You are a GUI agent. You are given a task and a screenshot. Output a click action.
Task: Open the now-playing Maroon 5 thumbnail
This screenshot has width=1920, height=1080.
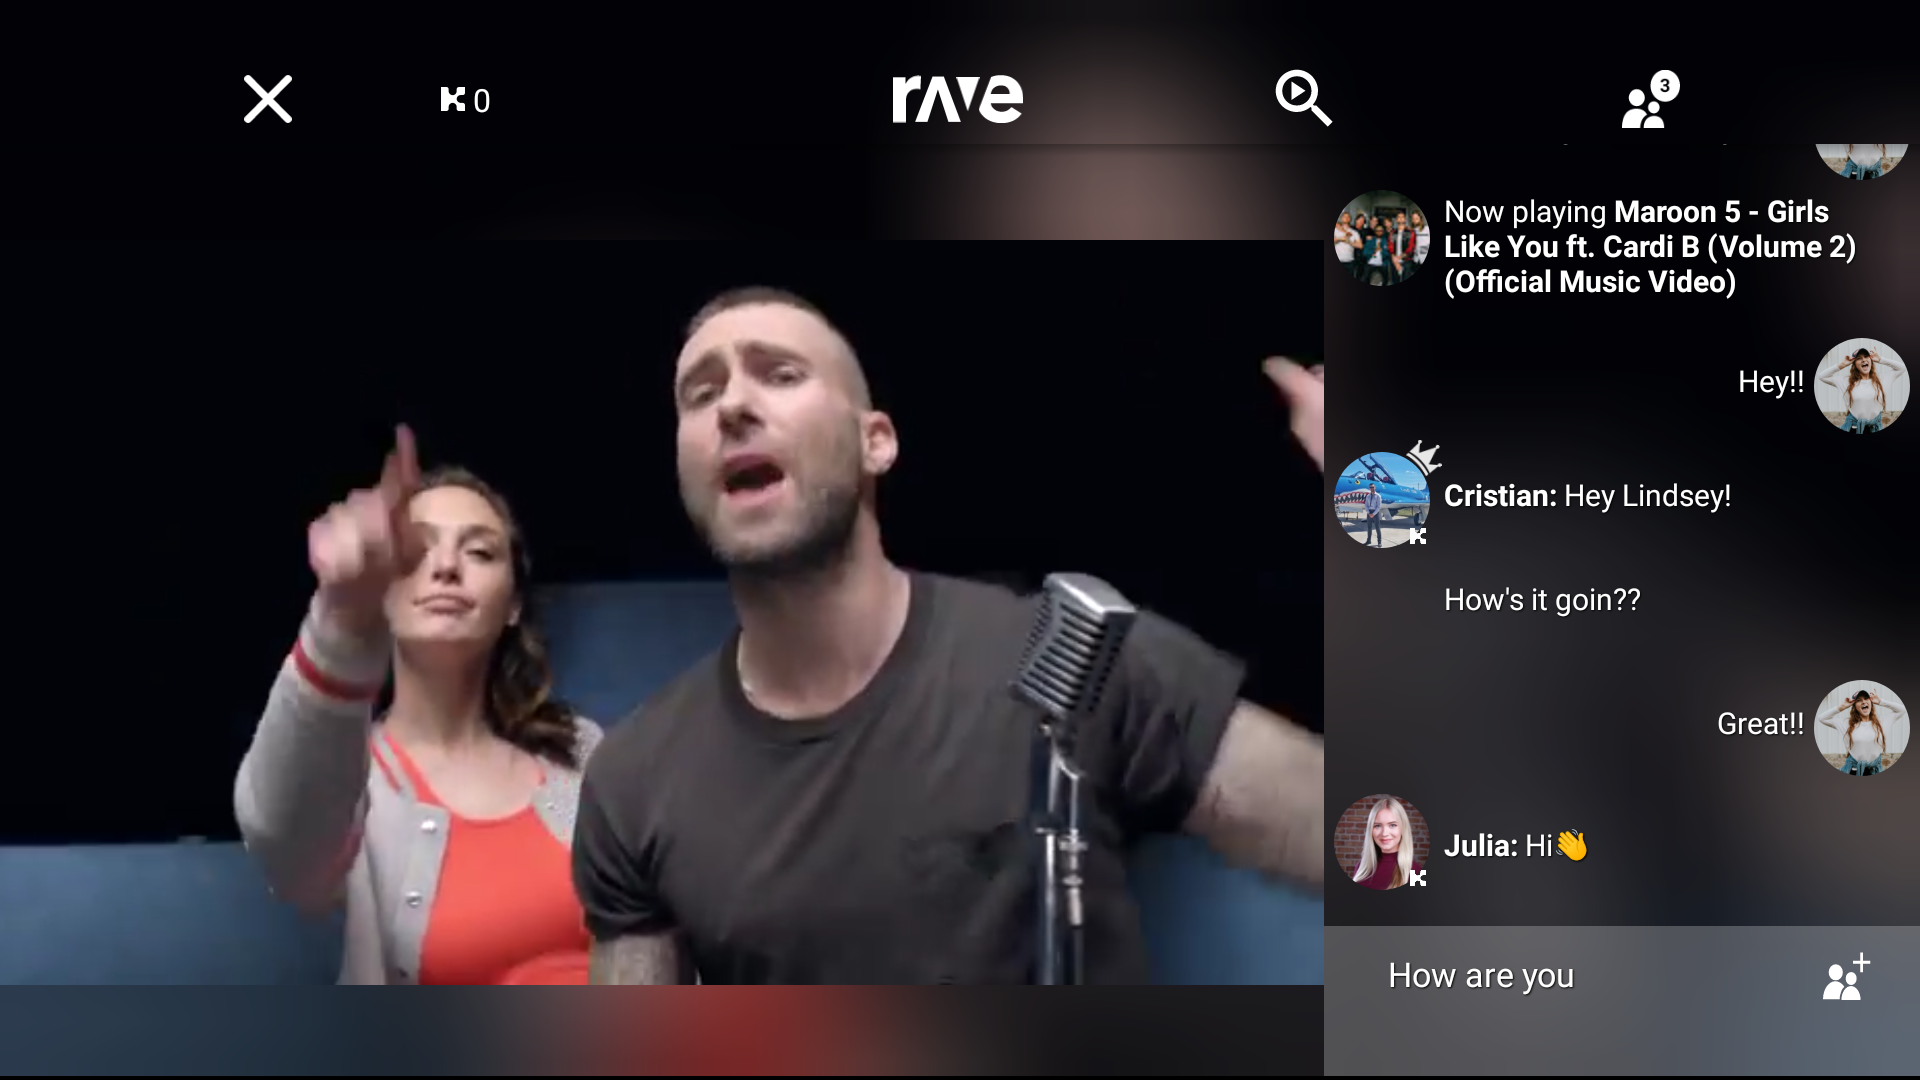(1382, 238)
